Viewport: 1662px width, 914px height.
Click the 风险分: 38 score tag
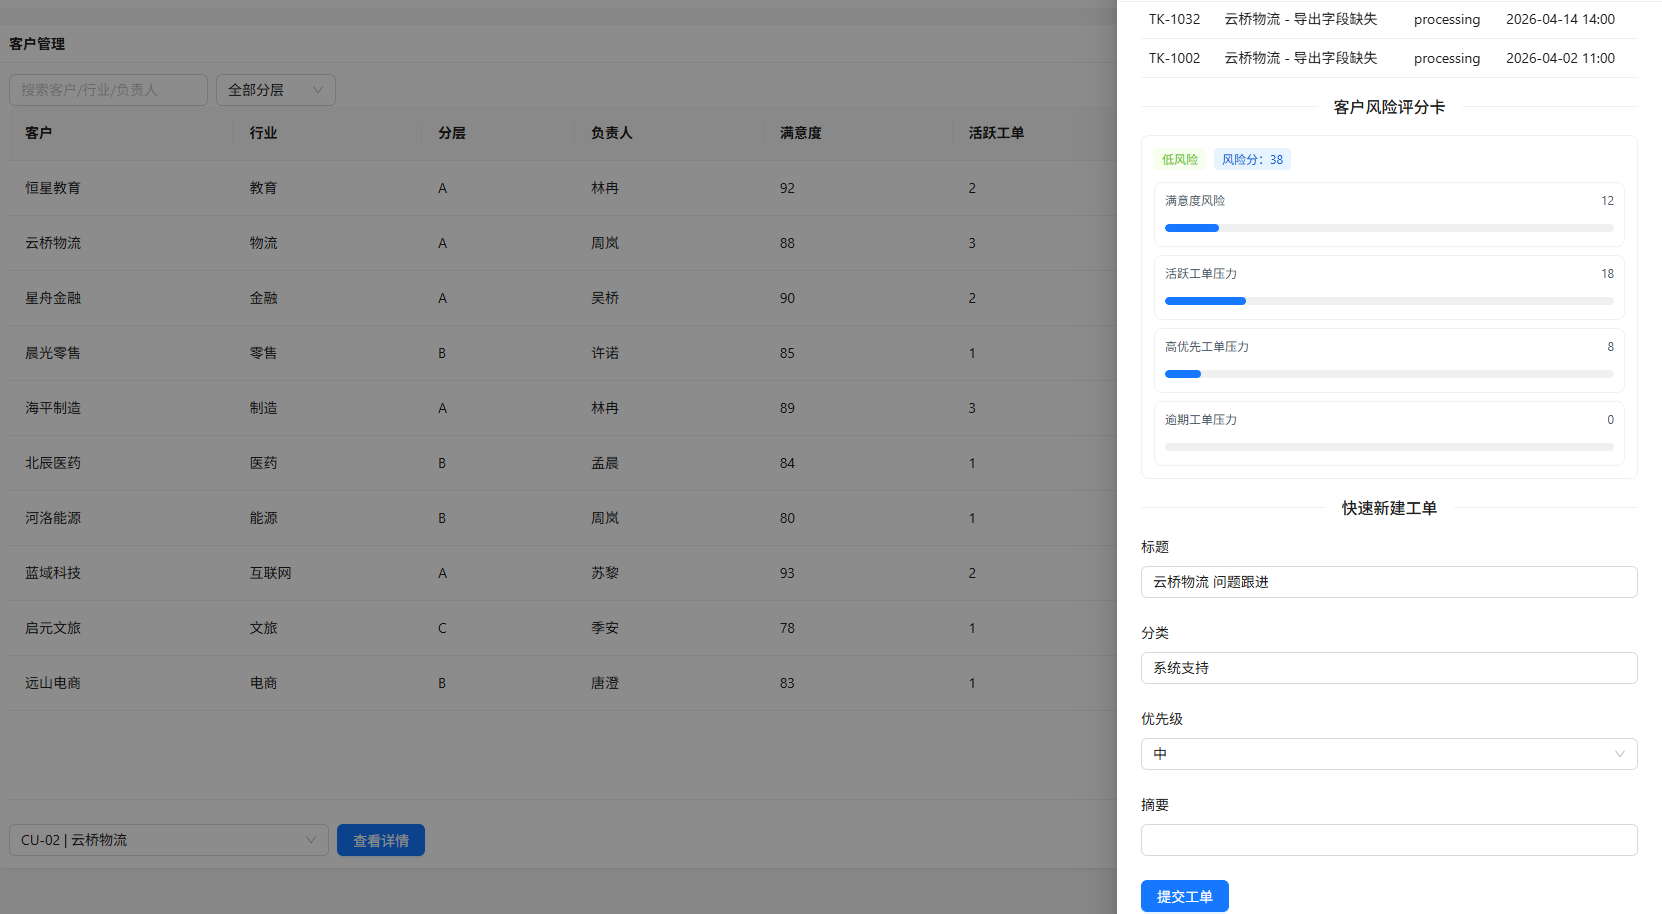1252,159
